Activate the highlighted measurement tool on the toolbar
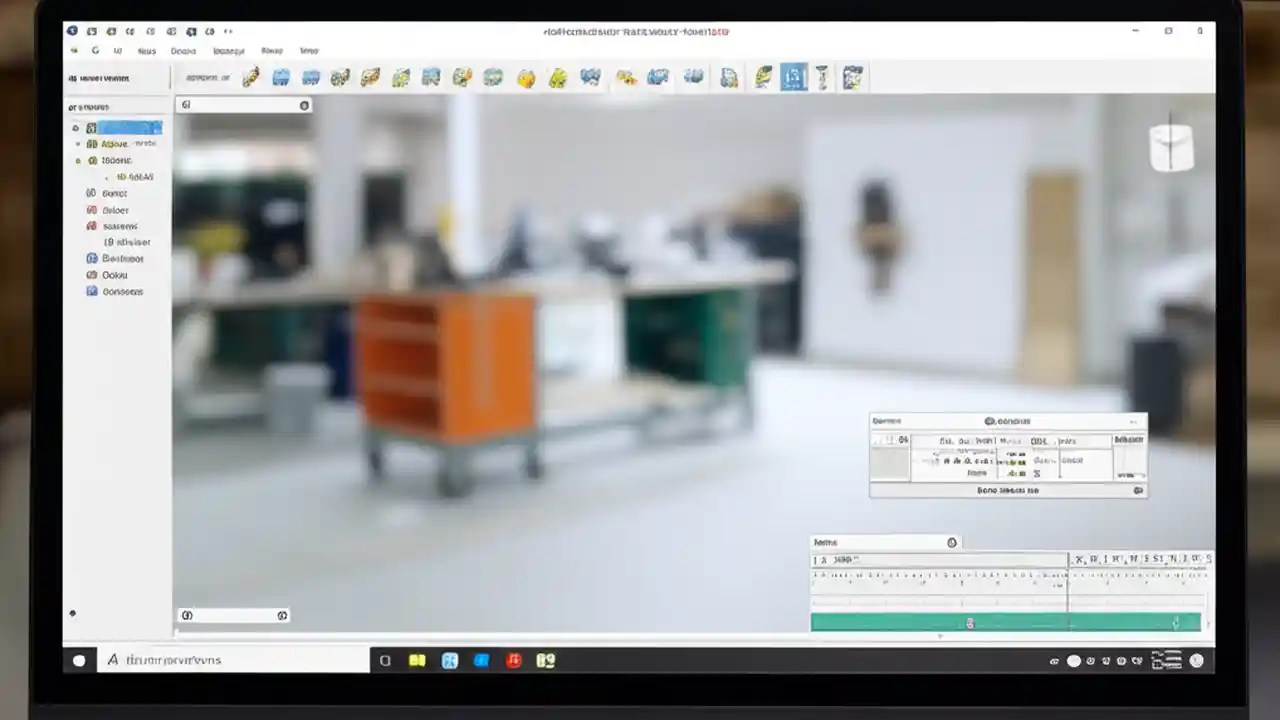The width and height of the screenshot is (1280, 720). point(793,77)
